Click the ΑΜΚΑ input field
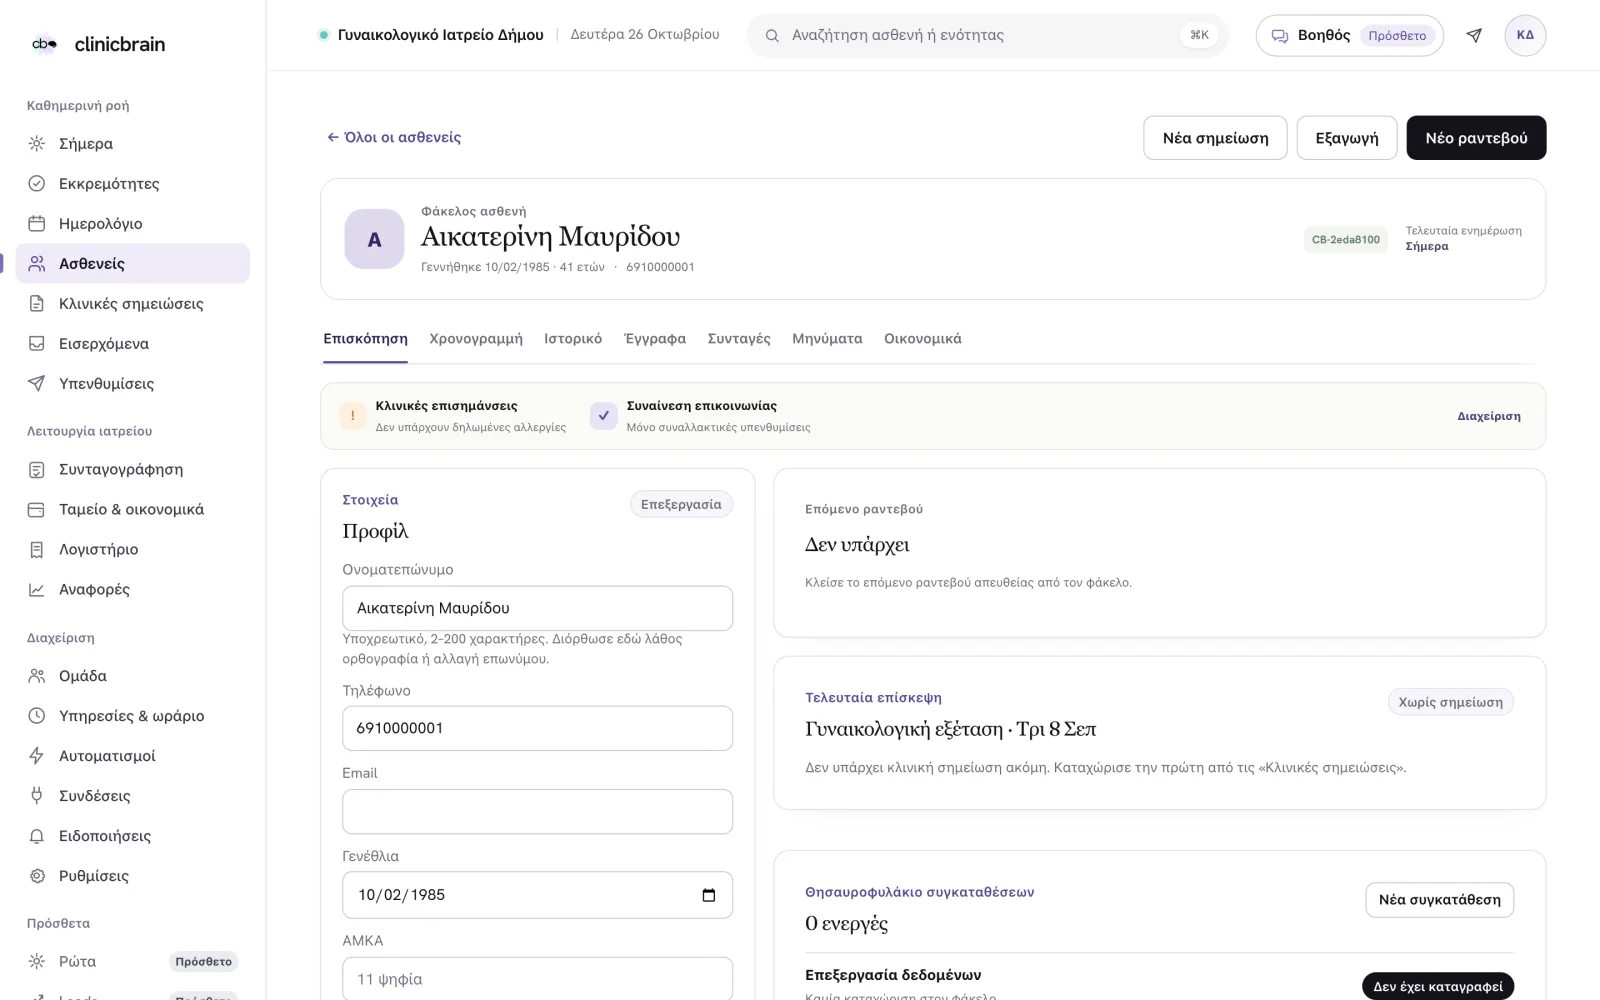The image size is (1600, 1000). point(537,979)
